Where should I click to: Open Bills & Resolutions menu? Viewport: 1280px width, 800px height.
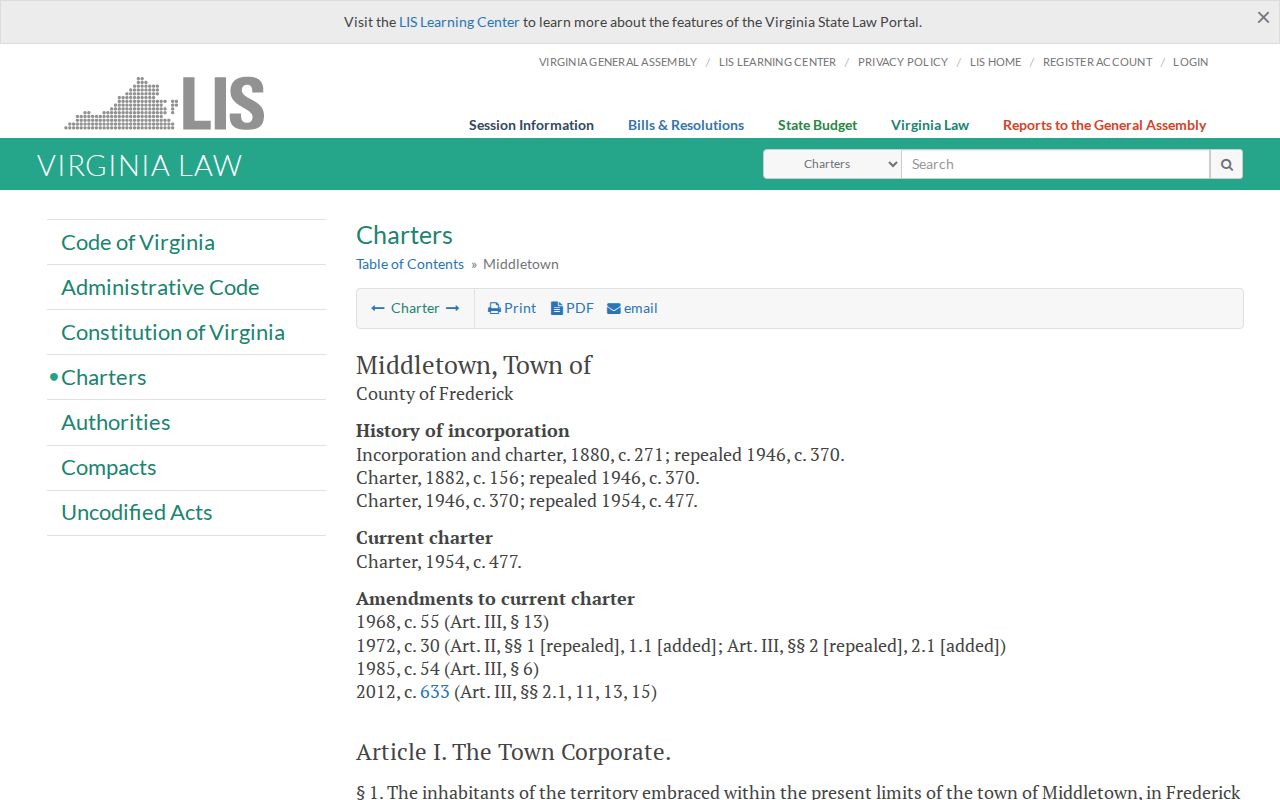(x=686, y=125)
